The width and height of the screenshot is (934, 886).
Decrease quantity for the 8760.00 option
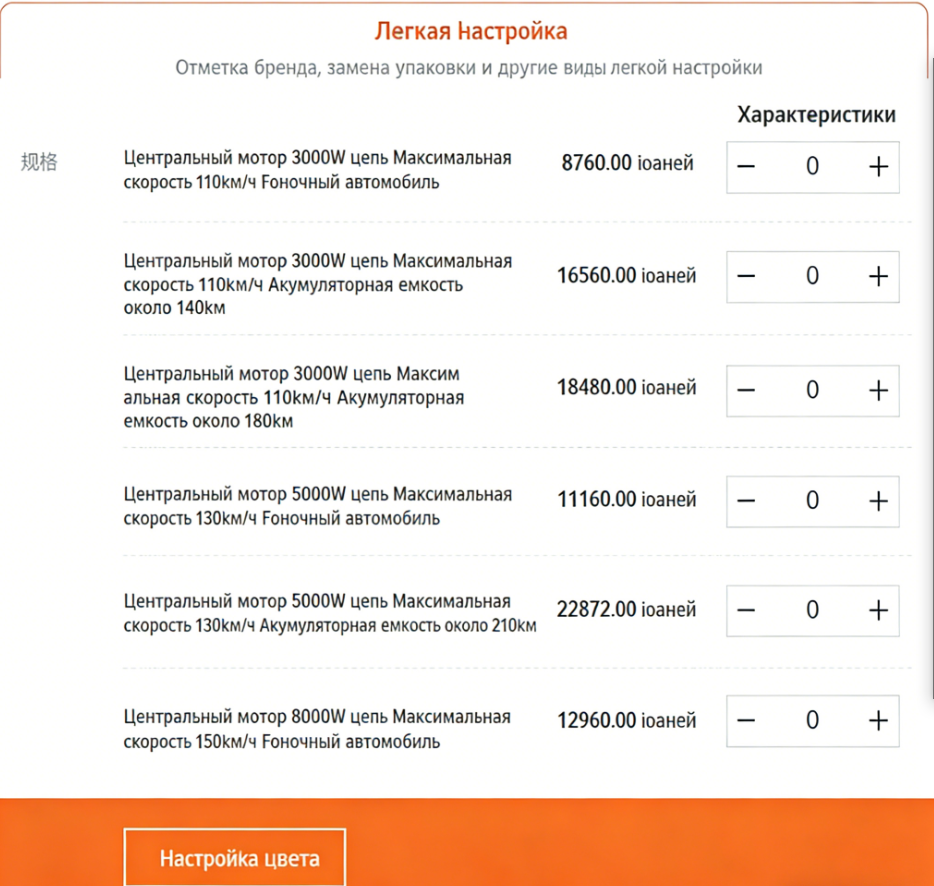(x=746, y=167)
